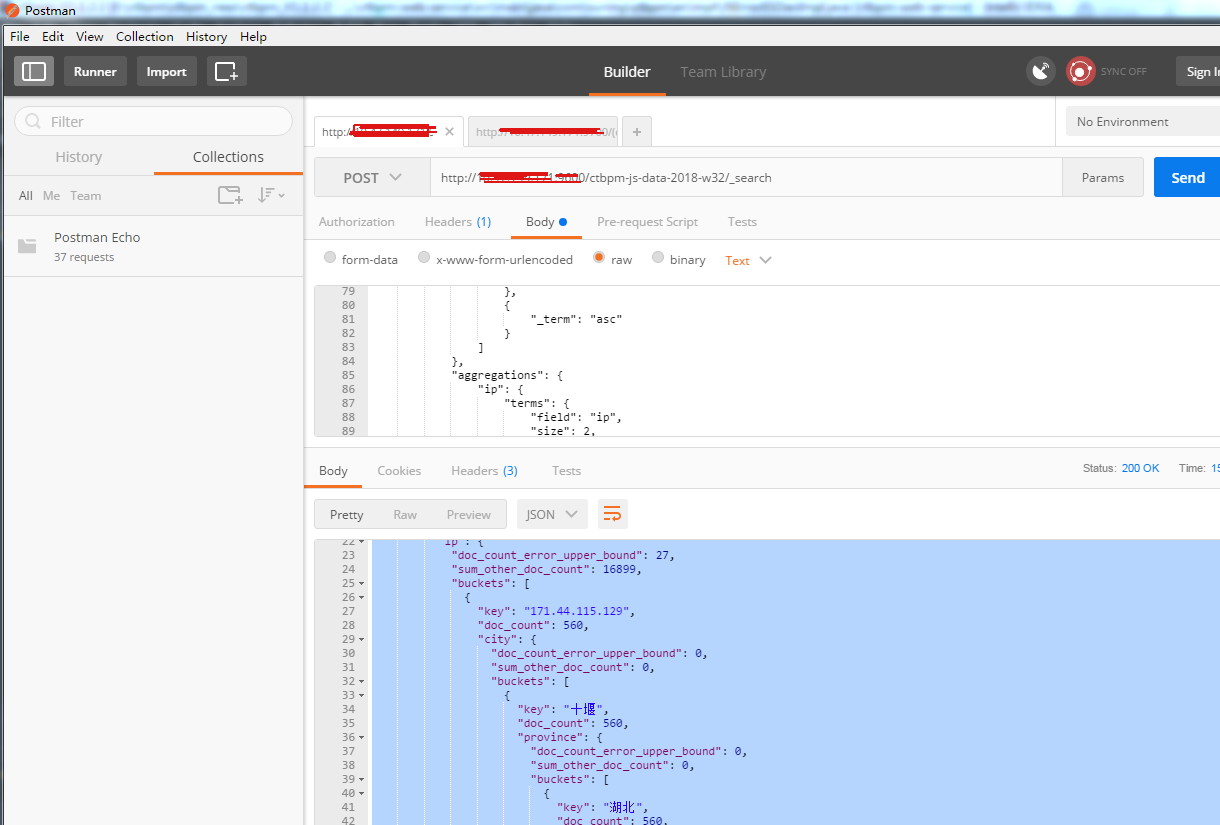Close the first request tab

[x=449, y=131]
